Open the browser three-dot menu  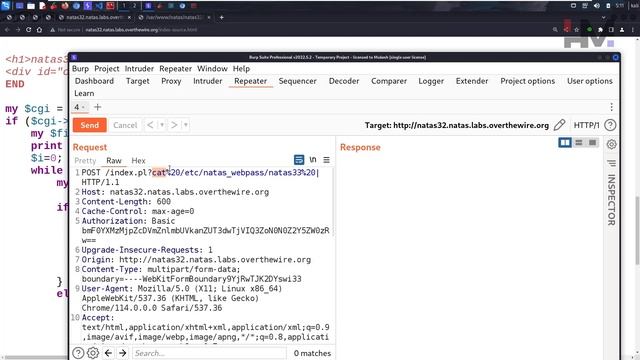pos(633,30)
